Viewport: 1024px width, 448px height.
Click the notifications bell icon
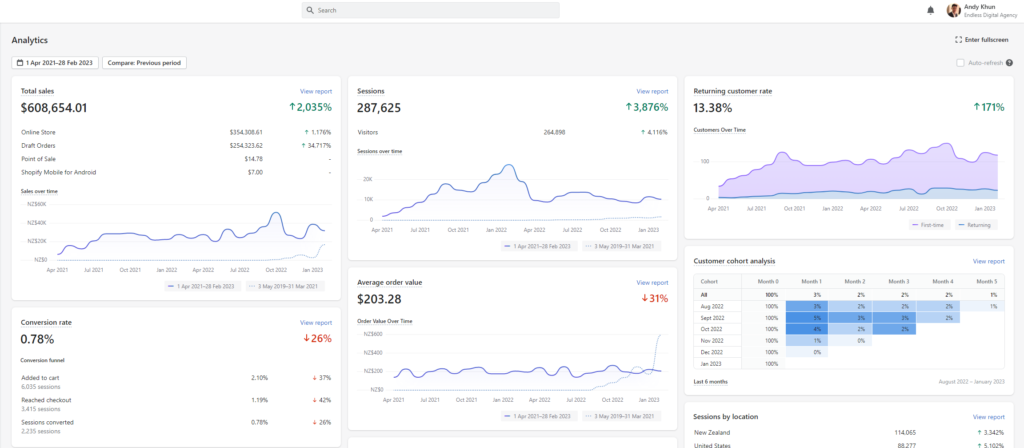(x=930, y=10)
